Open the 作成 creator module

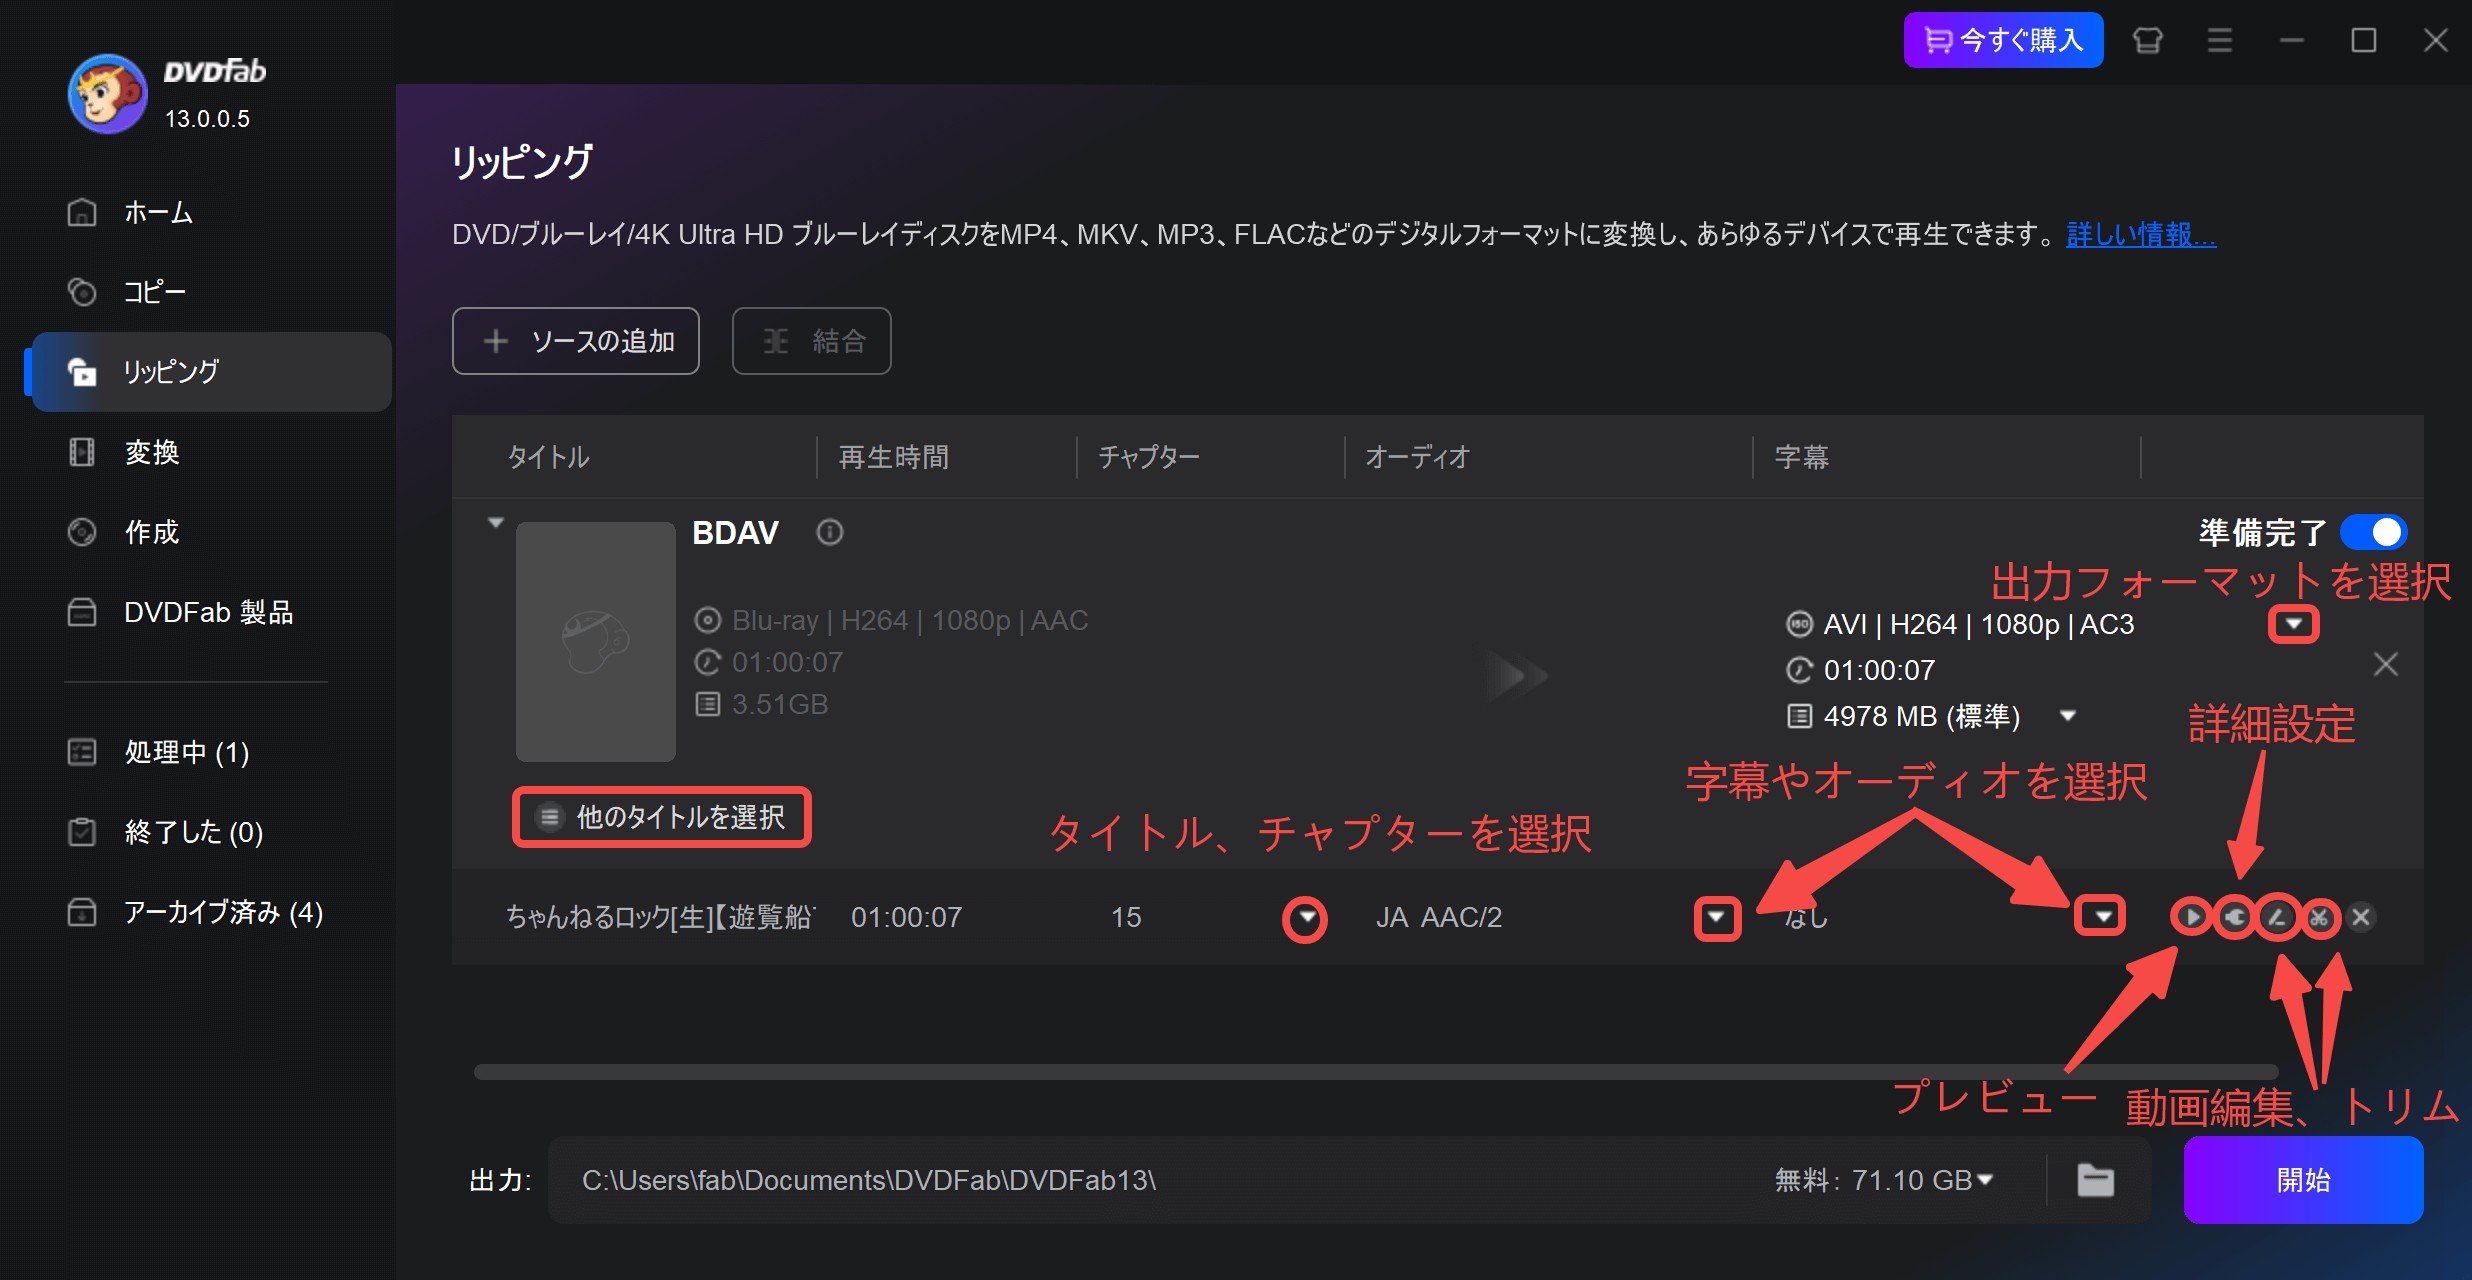(210, 532)
